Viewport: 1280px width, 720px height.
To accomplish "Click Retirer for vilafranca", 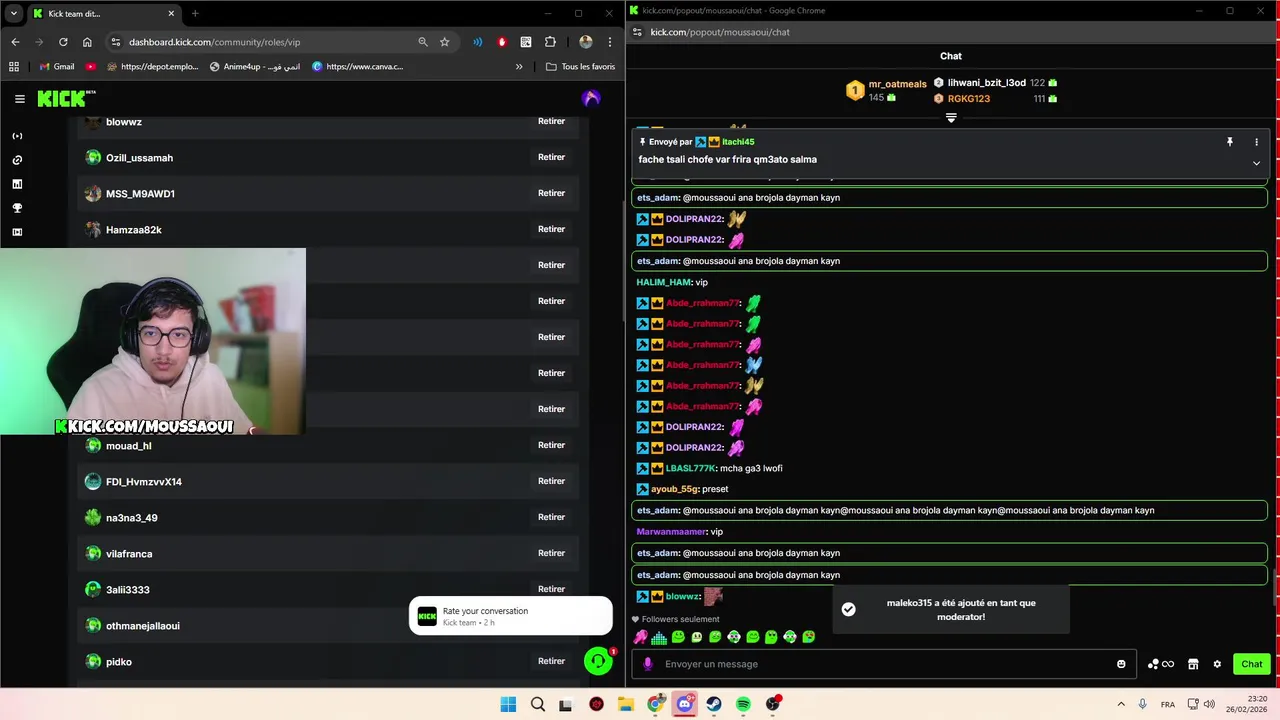I will [x=551, y=553].
